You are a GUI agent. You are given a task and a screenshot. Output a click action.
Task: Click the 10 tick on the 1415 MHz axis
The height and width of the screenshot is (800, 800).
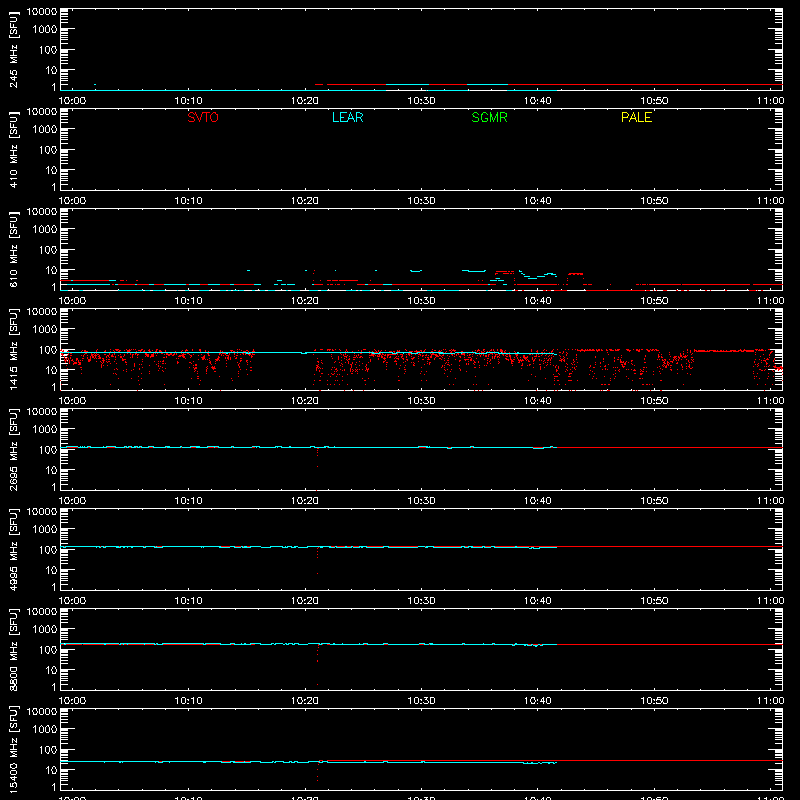pos(51,370)
